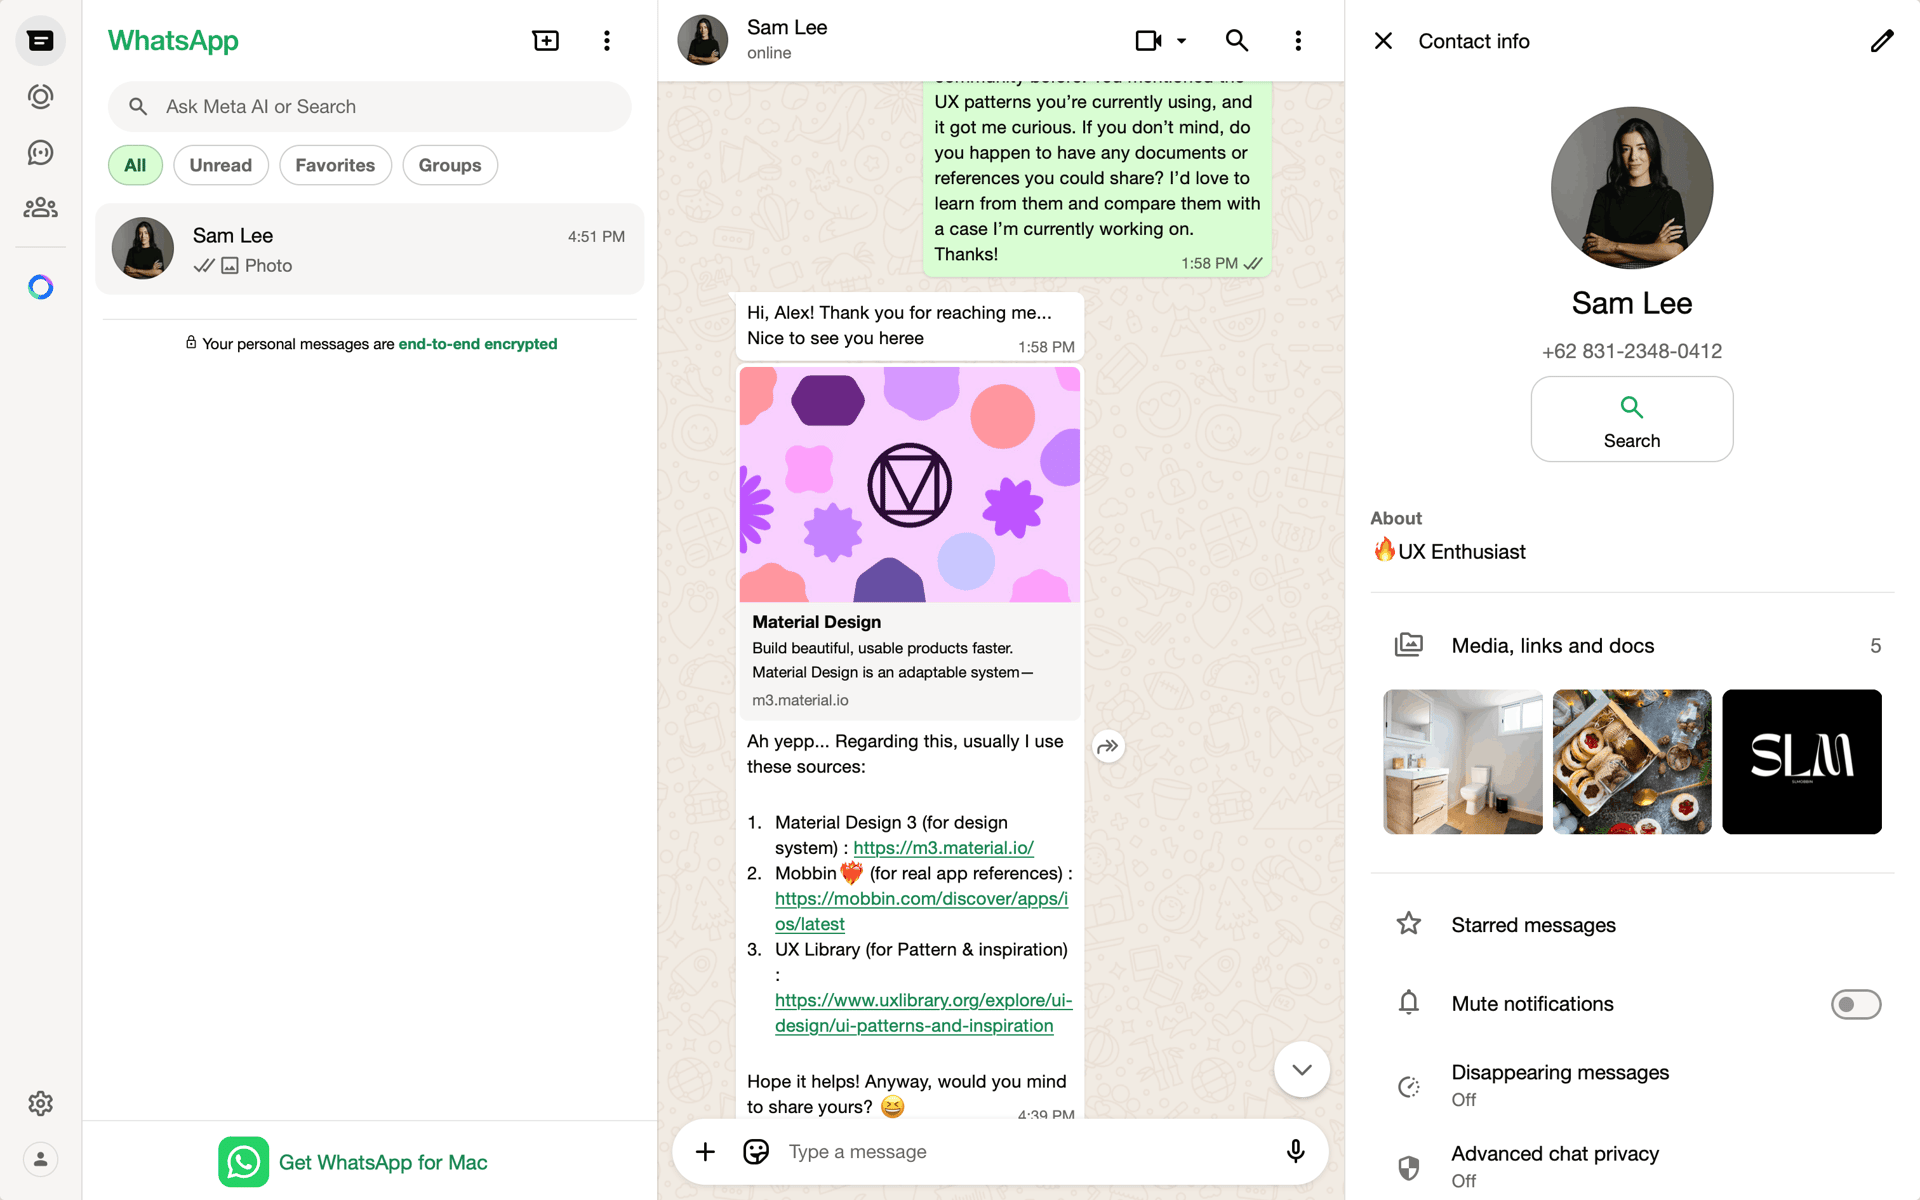Click the Advanced chat privacy shield icon
Screen dimensions: 1920x1200
[x=1409, y=1168]
